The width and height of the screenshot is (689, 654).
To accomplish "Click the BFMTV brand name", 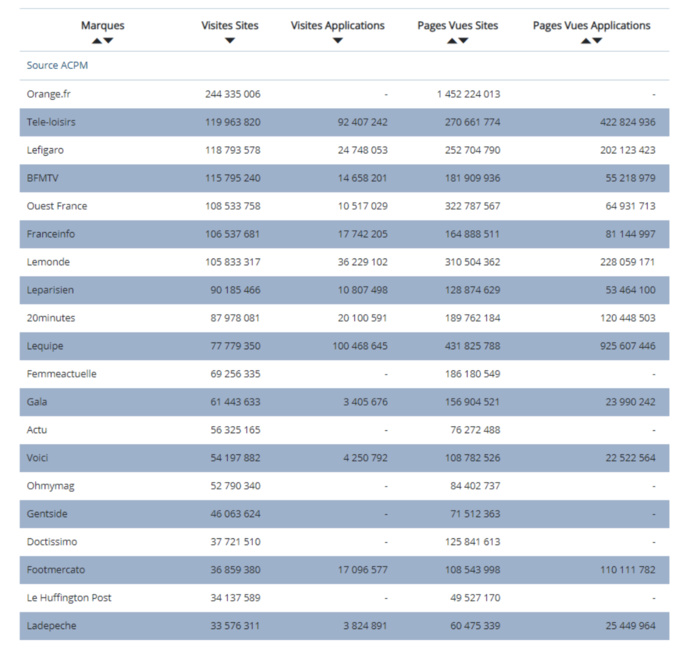I will tap(44, 178).
